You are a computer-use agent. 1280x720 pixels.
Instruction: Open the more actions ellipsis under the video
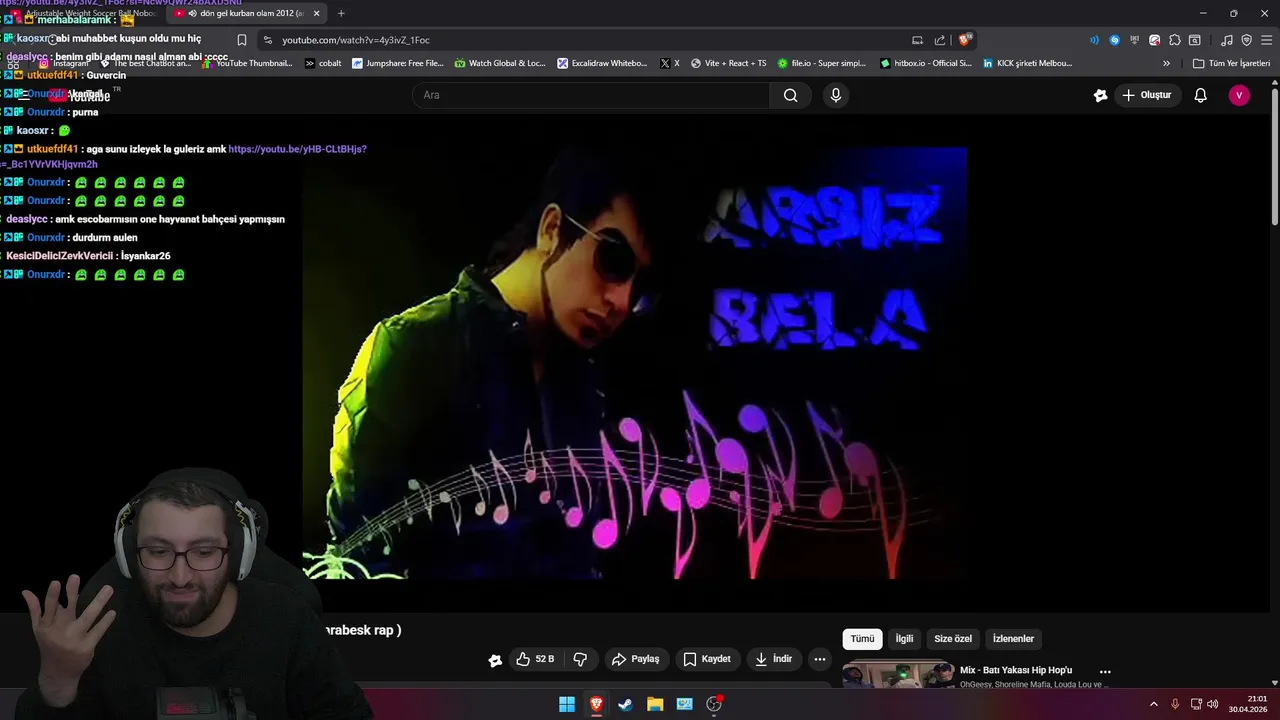[820, 659]
